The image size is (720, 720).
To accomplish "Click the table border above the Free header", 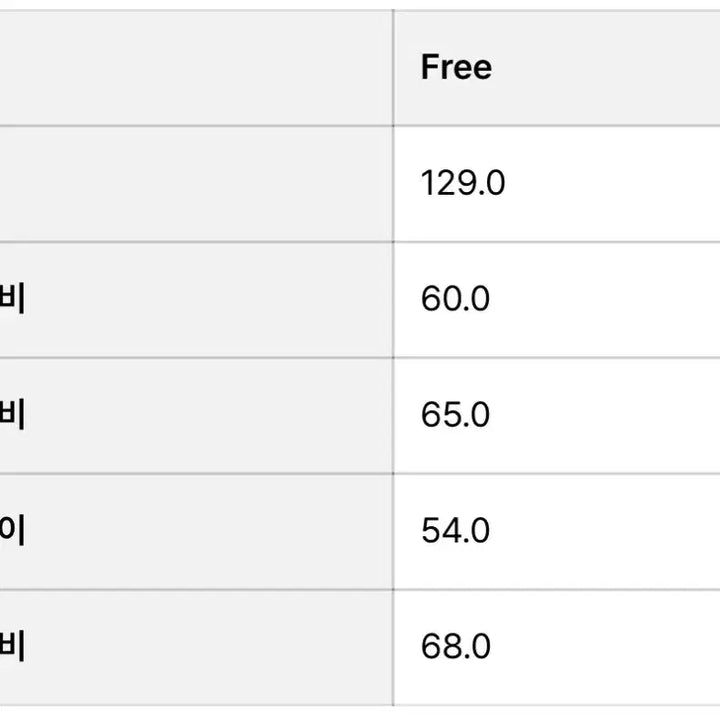I will tap(556, 11).
